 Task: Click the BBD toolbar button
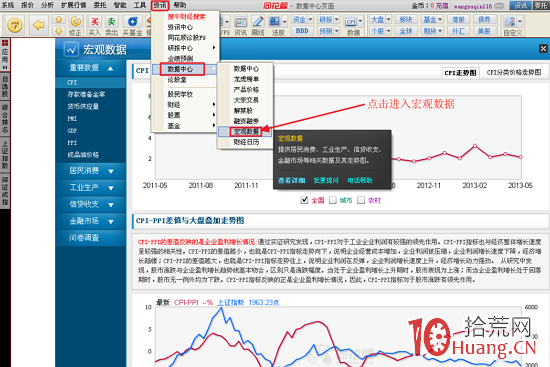point(302,31)
